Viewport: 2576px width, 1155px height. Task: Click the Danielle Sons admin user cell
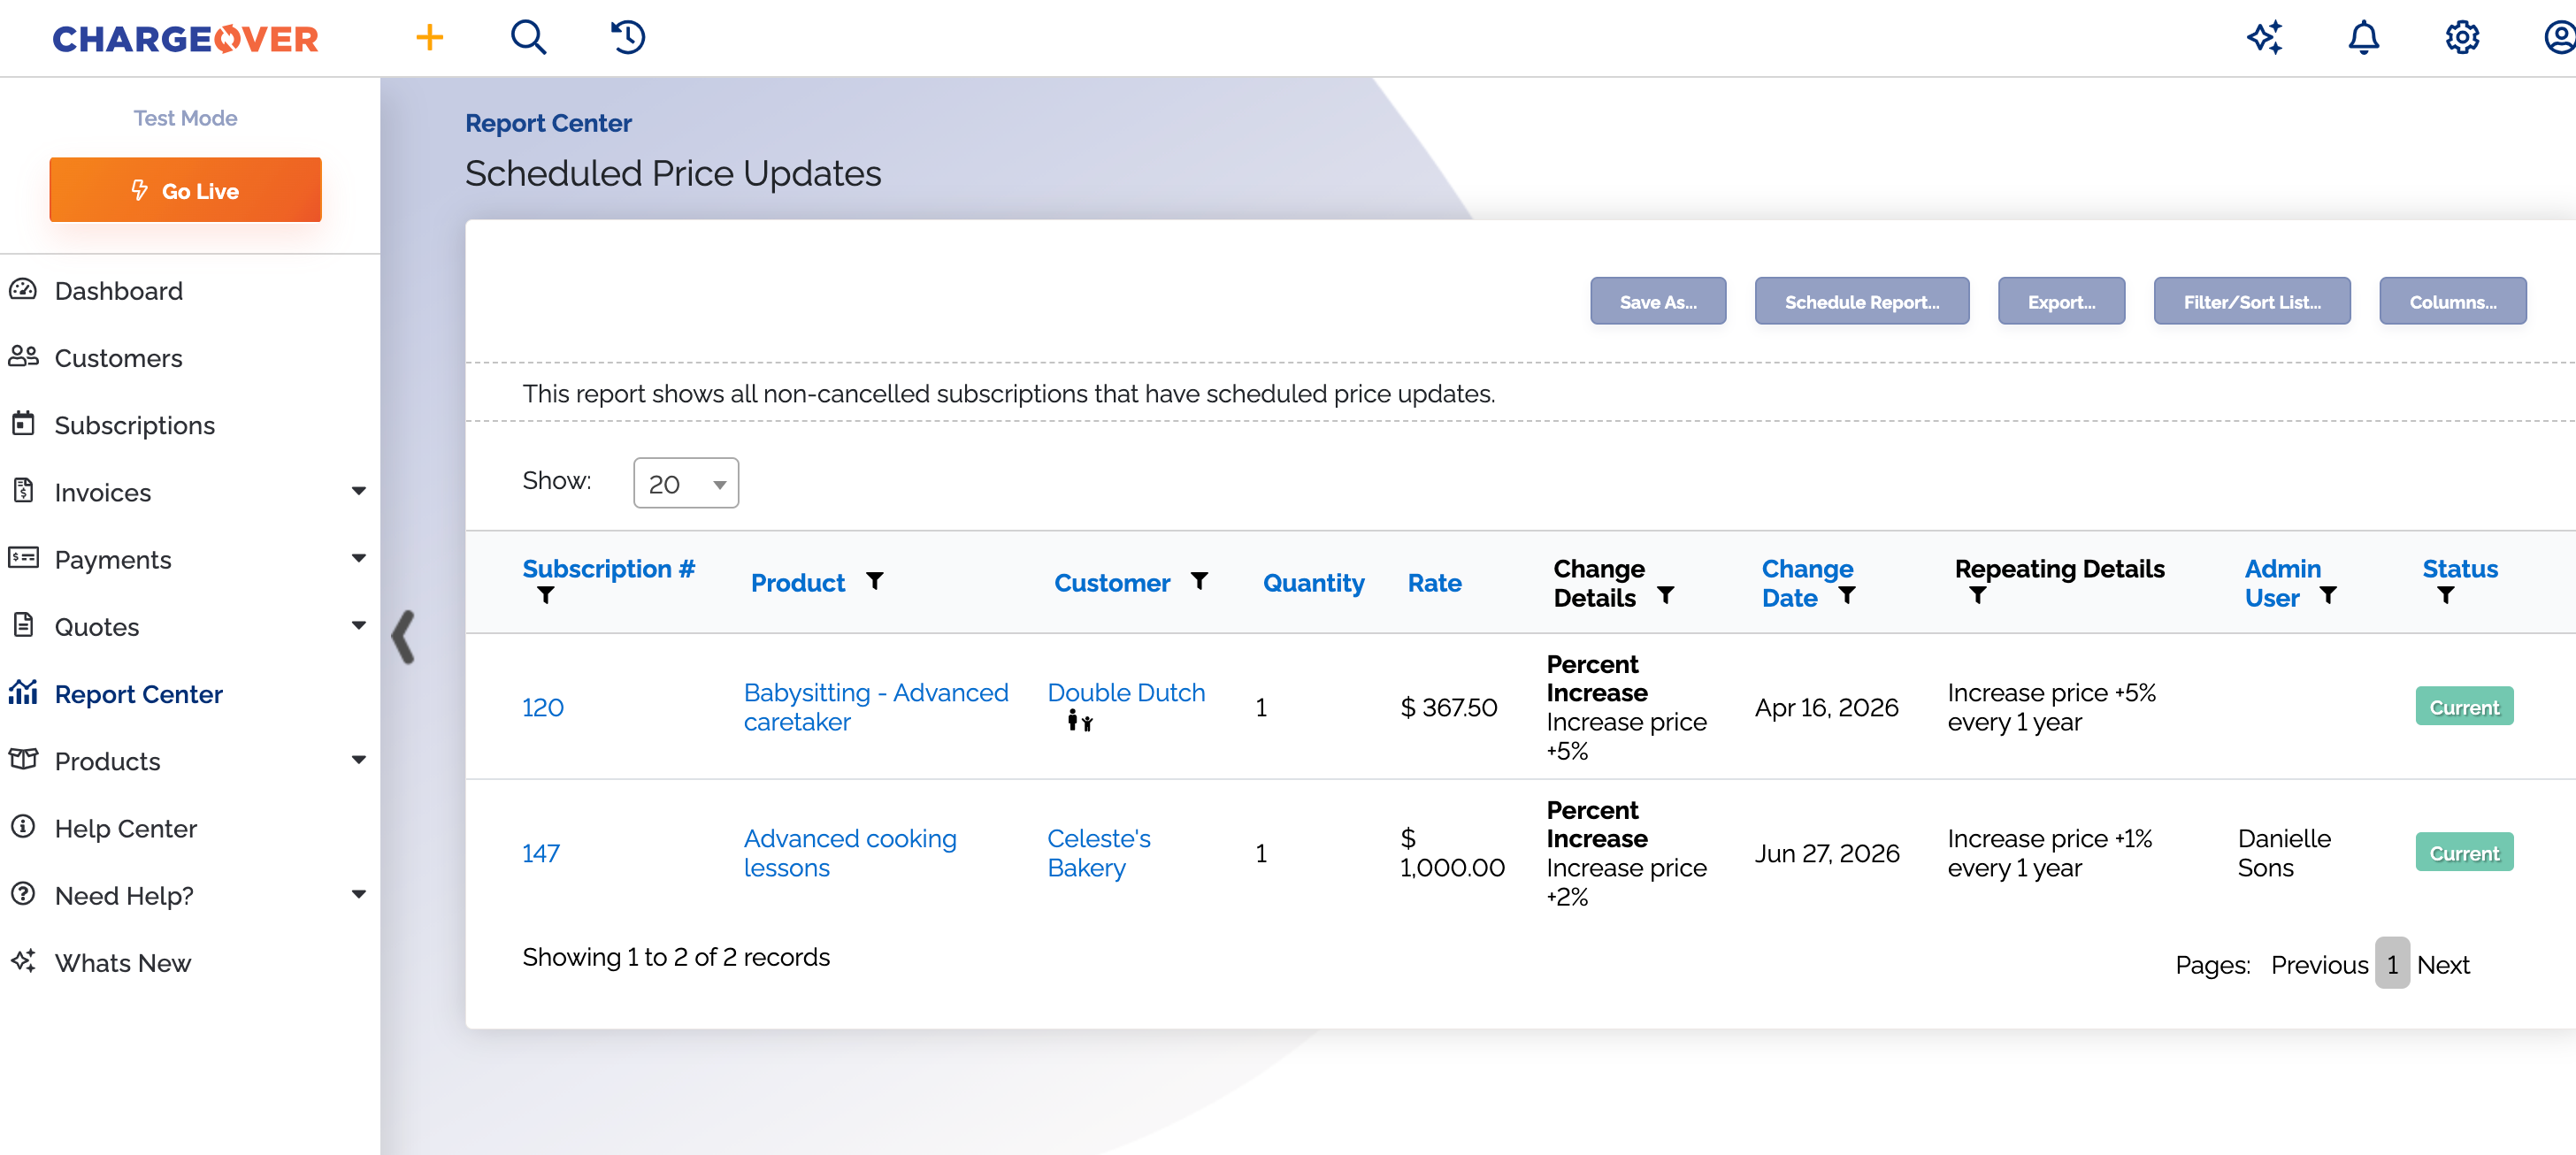(2283, 853)
